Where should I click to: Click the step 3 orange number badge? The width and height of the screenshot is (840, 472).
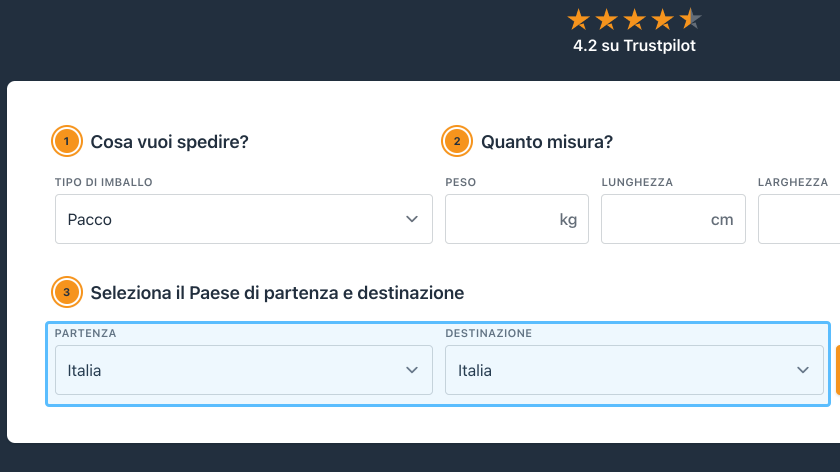[x=66, y=293]
